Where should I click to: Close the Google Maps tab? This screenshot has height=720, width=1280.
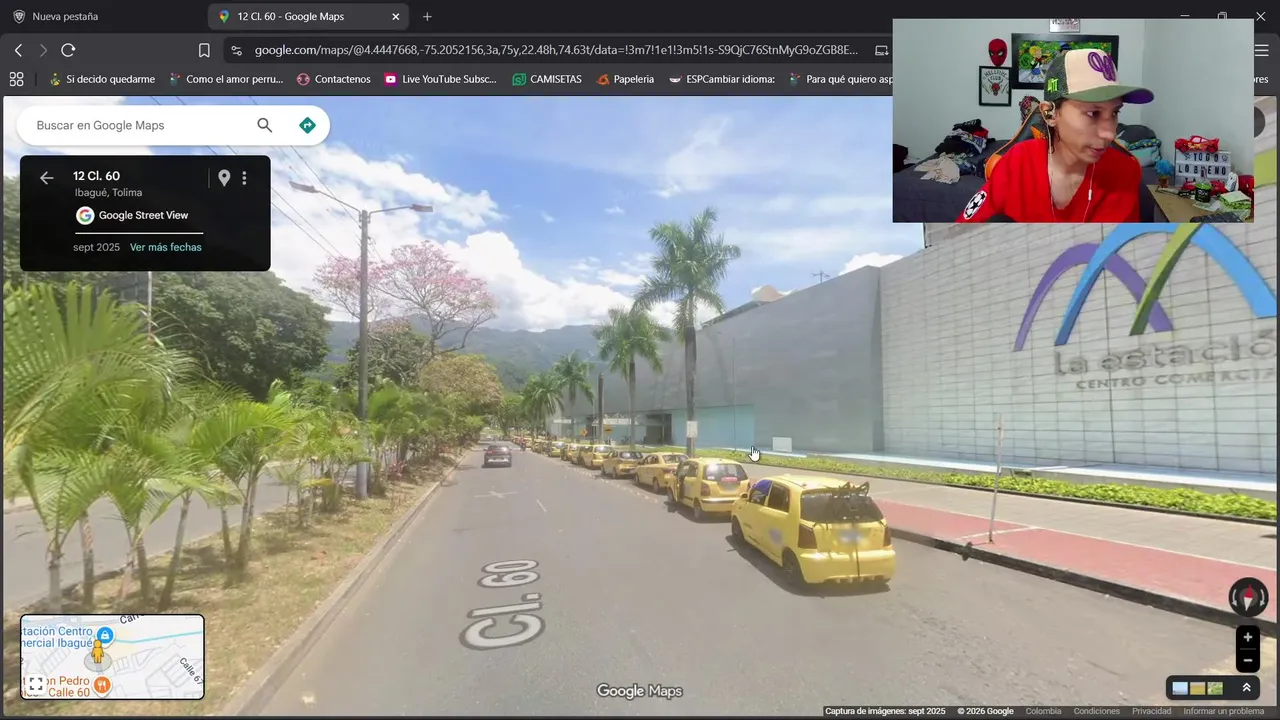point(395,17)
